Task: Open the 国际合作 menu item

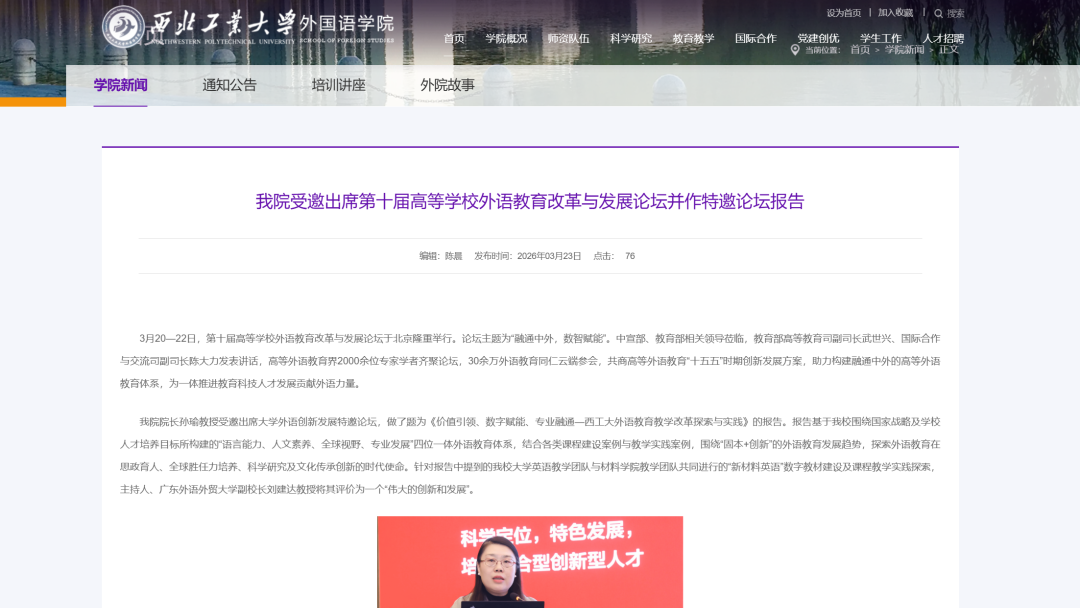Action: tap(756, 39)
